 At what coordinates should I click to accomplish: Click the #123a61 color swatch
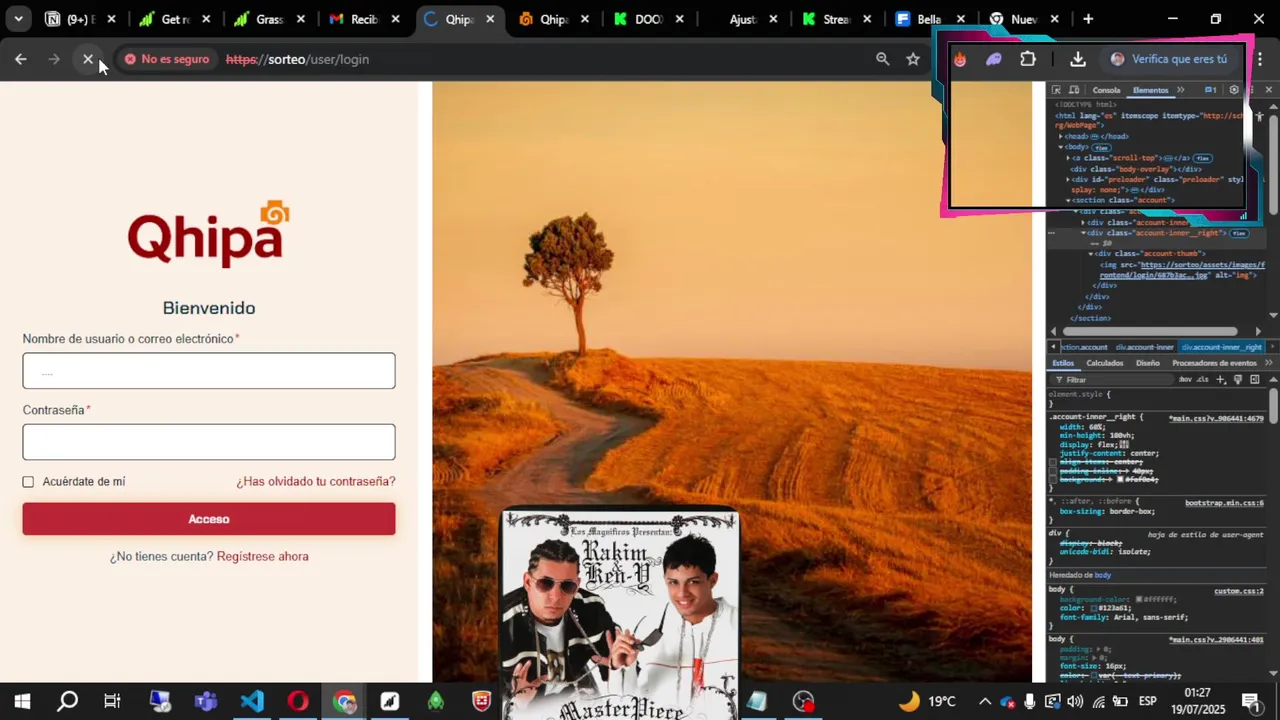click(x=1096, y=608)
